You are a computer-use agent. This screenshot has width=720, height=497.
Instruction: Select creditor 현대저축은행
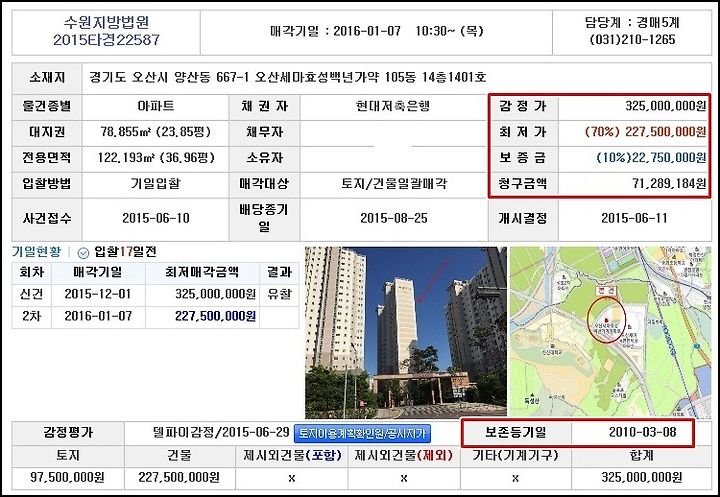tap(393, 106)
